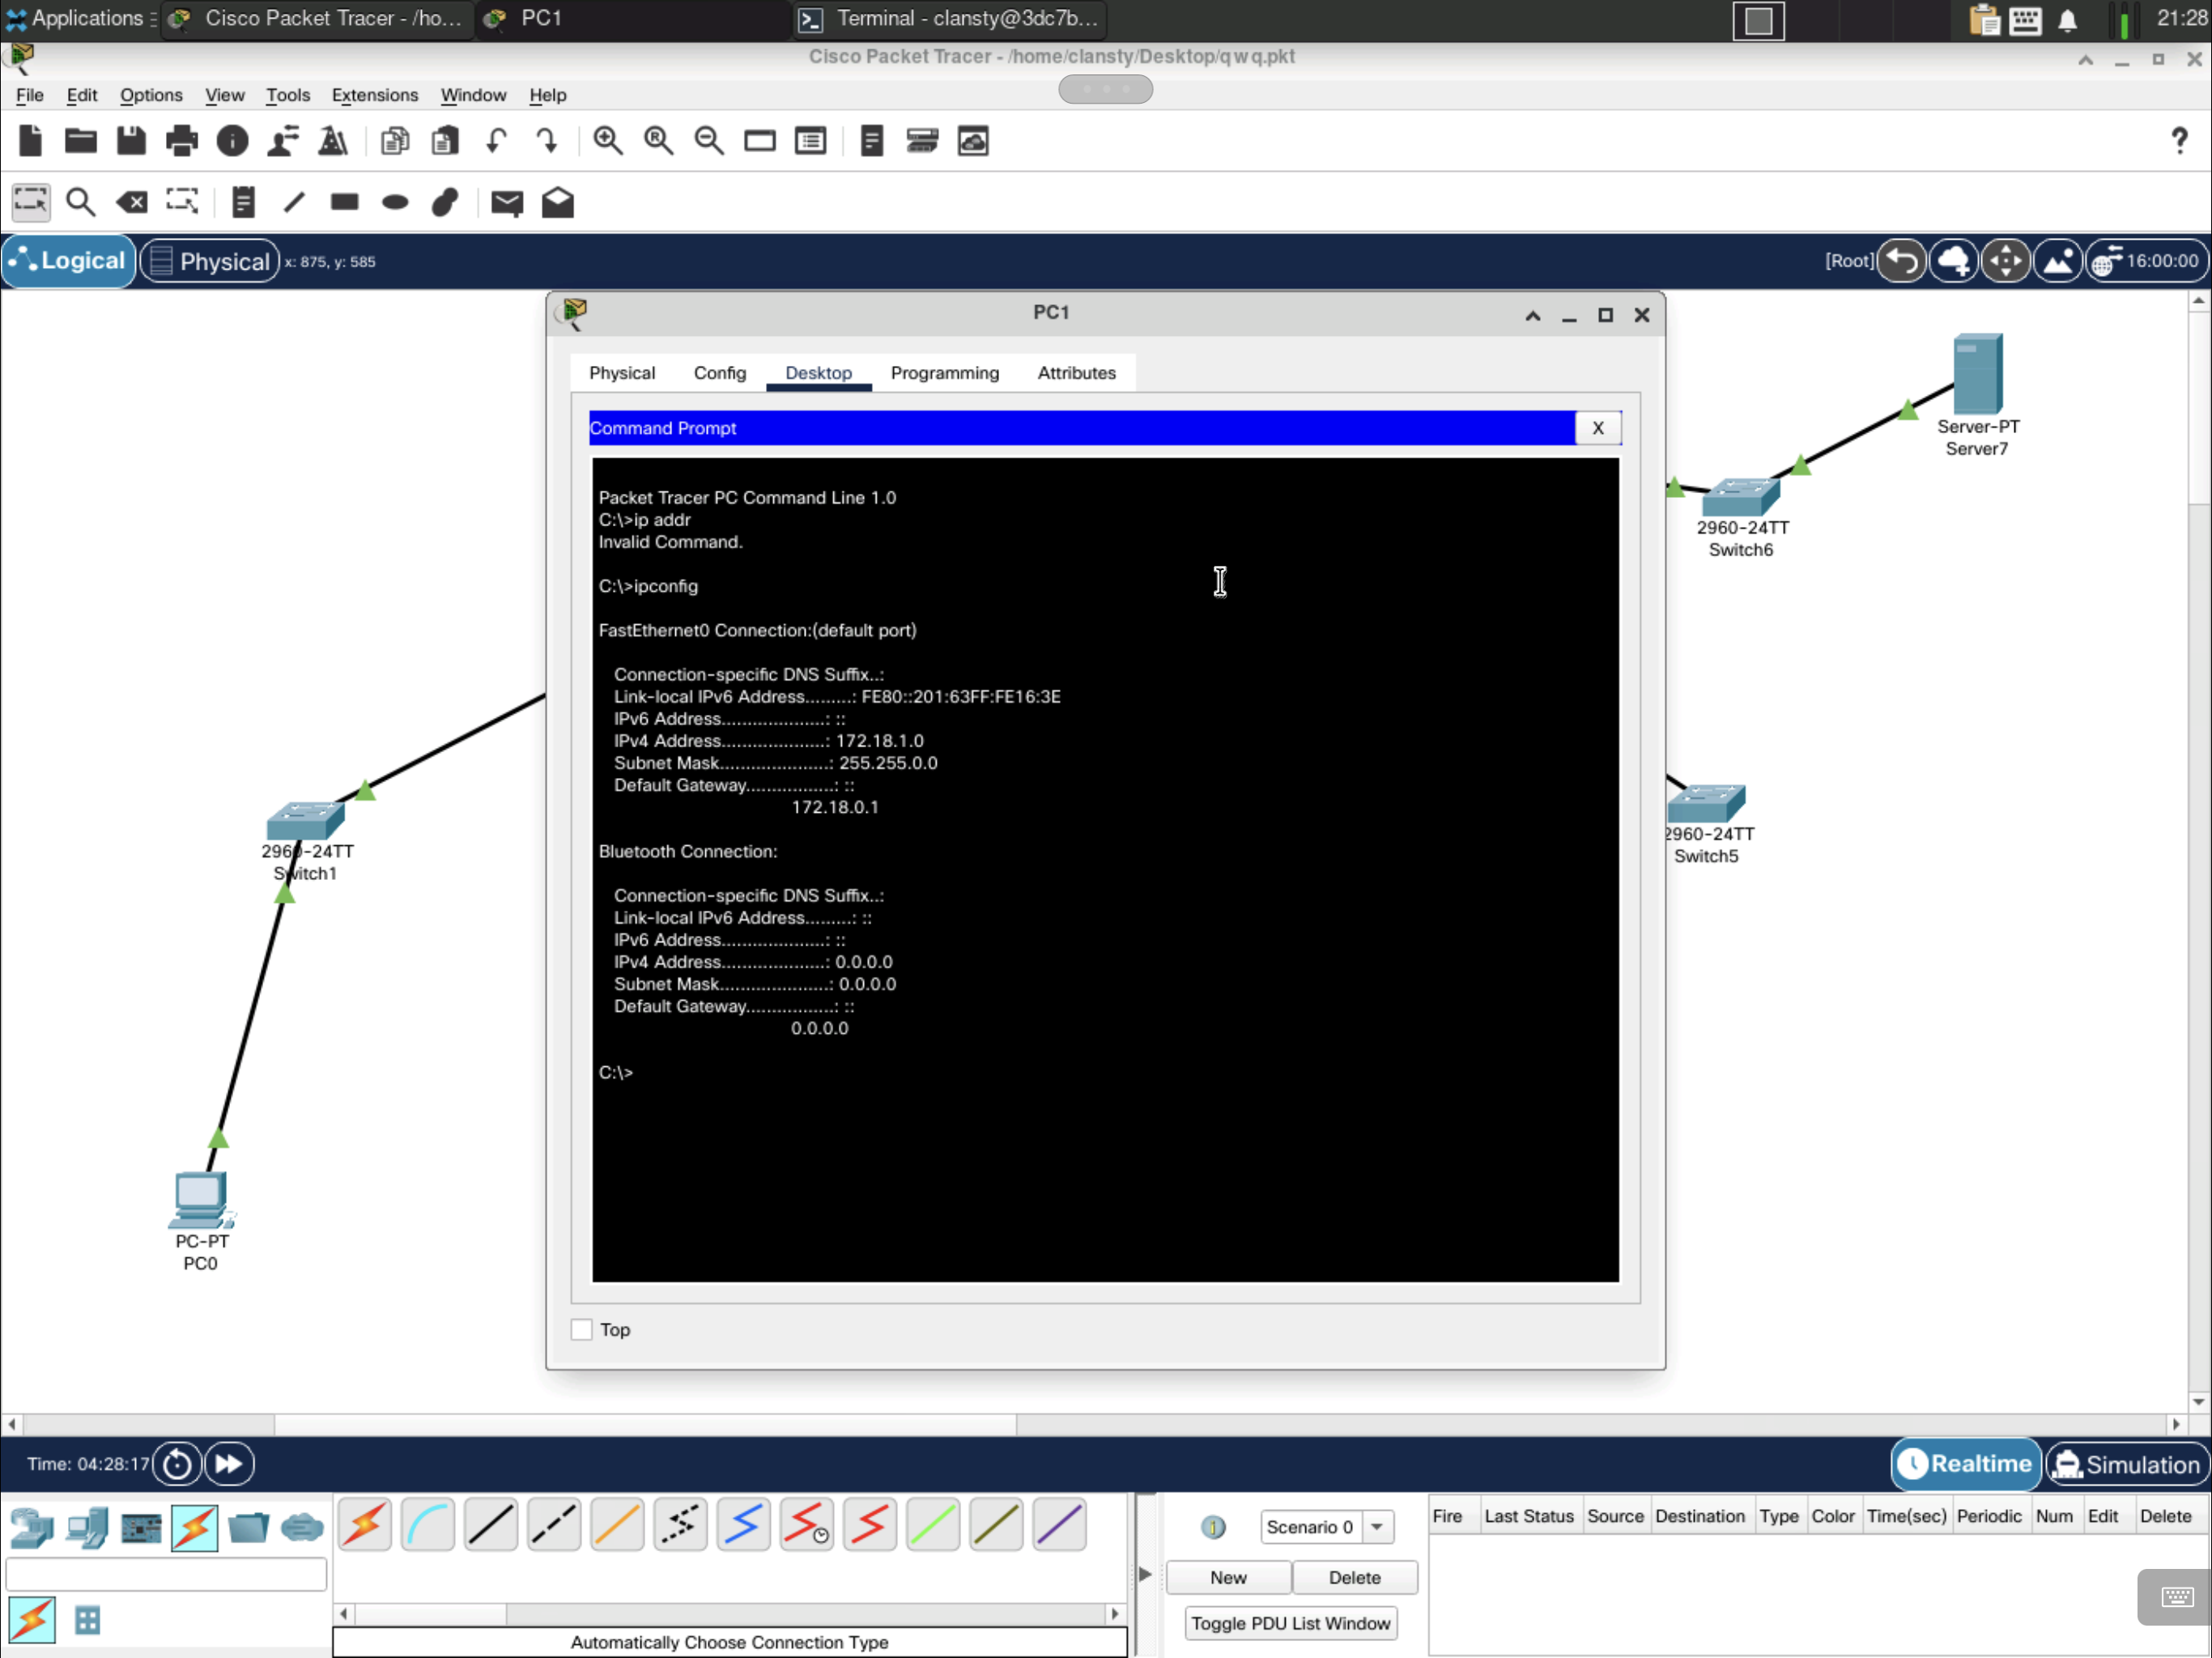Select the Draw Rectangle tool
The image size is (2212, 1658).
pos(345,203)
